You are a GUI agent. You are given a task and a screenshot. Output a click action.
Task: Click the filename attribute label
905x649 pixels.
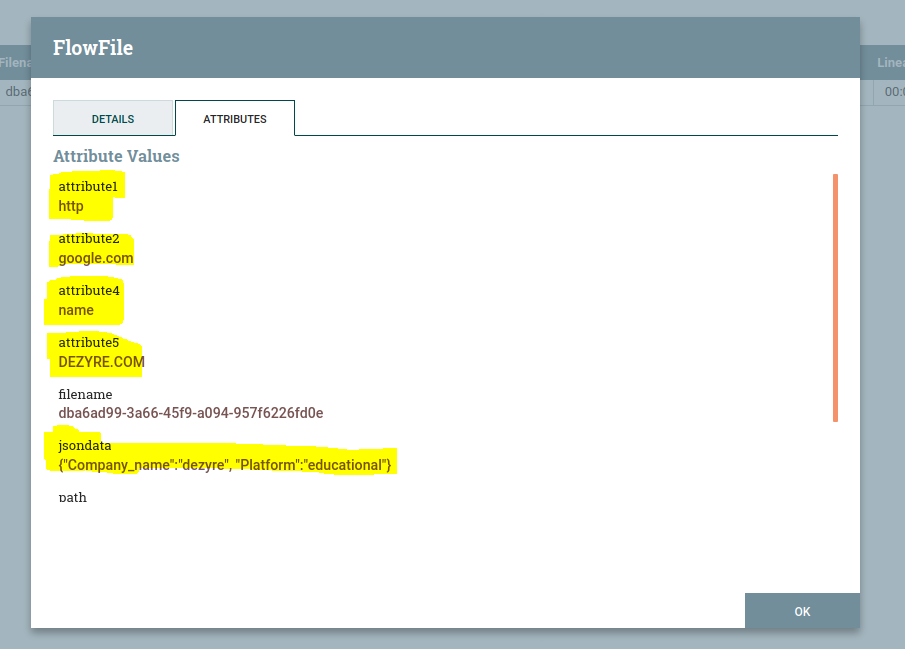point(85,395)
